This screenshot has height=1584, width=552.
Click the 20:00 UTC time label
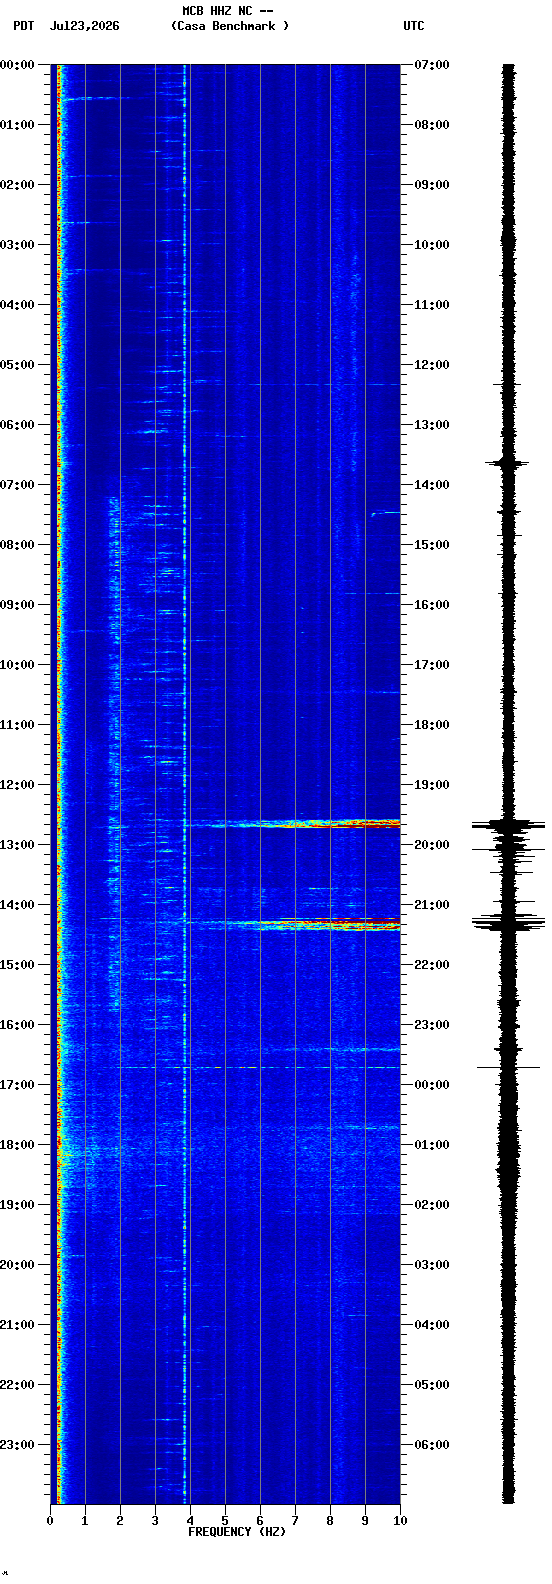(432, 845)
